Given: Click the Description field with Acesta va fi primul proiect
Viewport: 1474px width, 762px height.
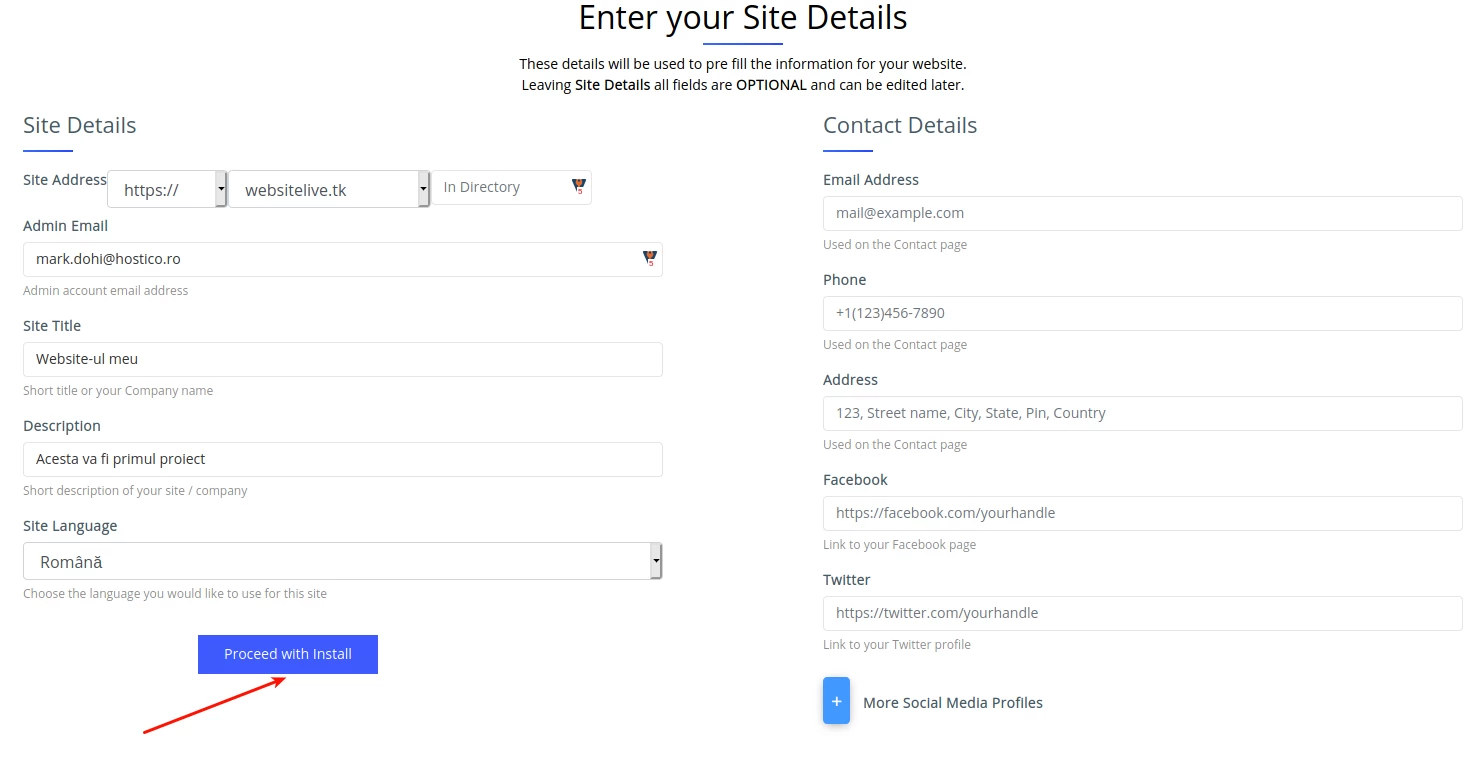Looking at the screenshot, I should 342,459.
